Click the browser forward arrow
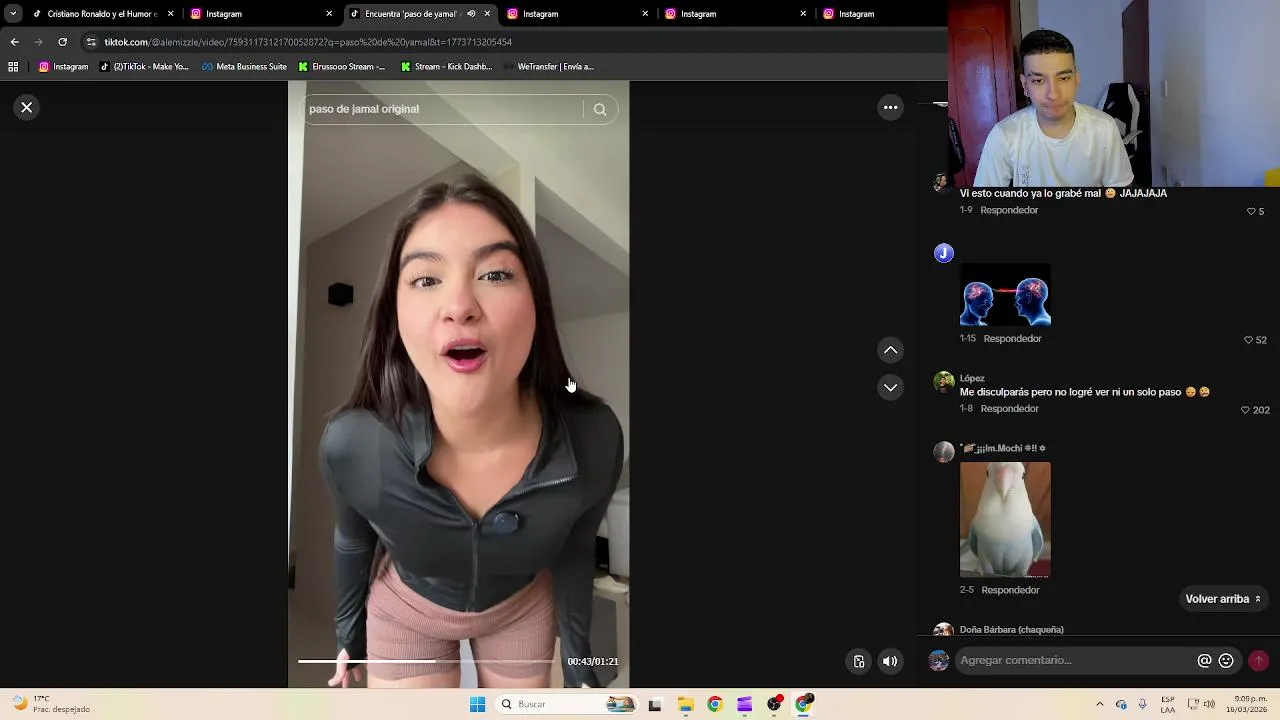1280x720 pixels. coord(38,42)
